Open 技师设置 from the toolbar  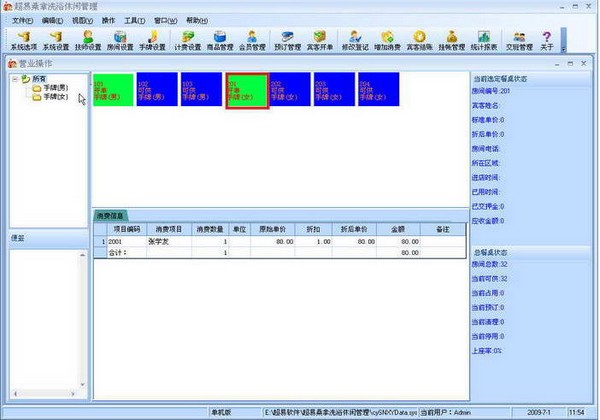(88, 40)
